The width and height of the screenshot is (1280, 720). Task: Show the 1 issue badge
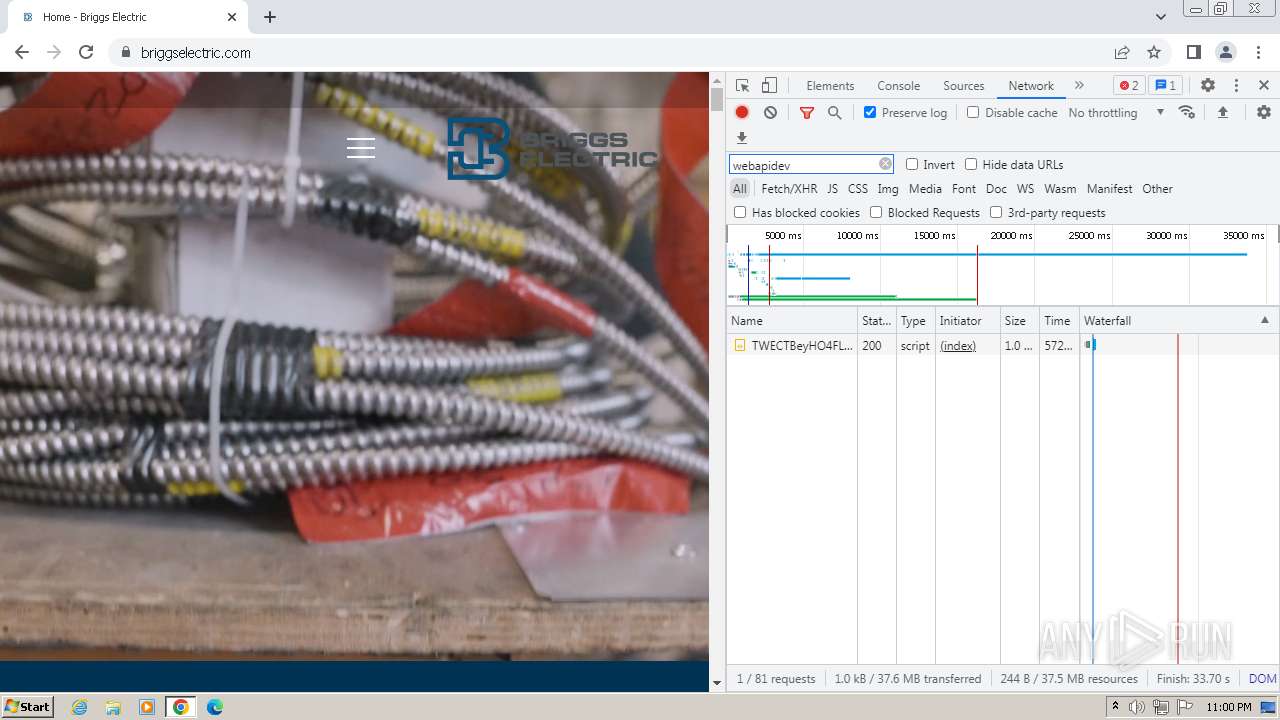click(x=1165, y=86)
